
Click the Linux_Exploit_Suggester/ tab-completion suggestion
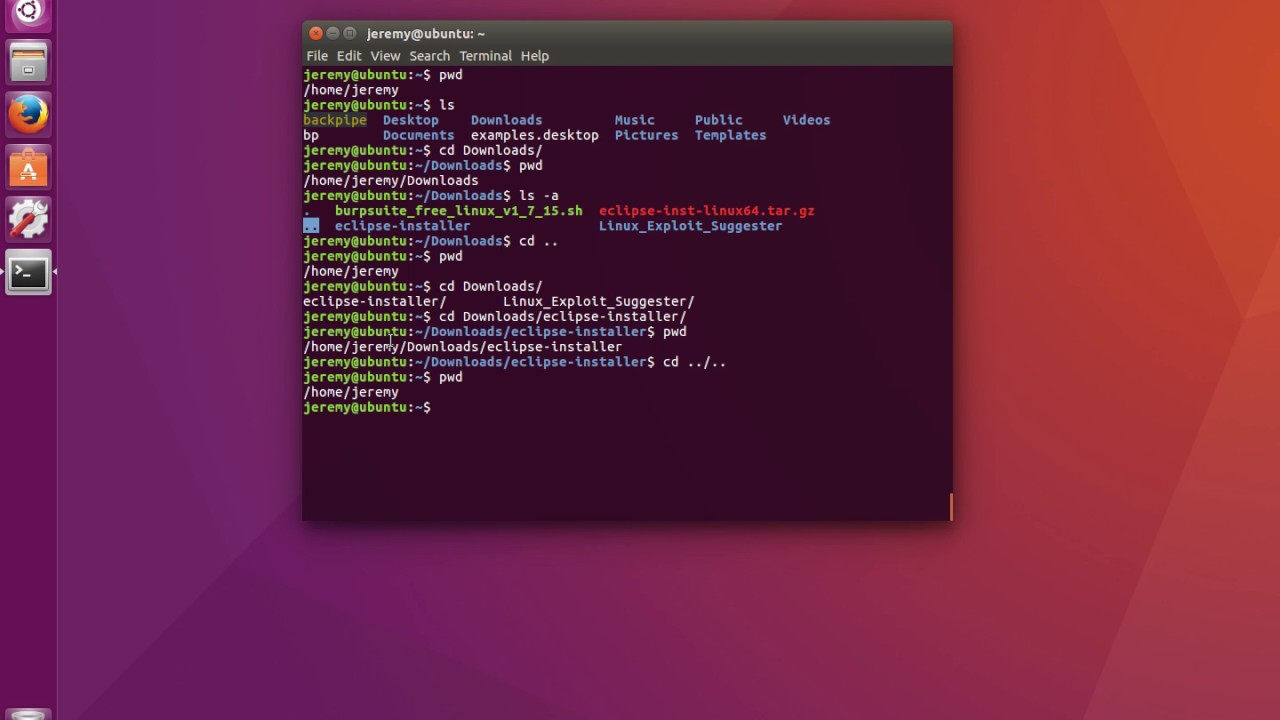[x=599, y=302]
